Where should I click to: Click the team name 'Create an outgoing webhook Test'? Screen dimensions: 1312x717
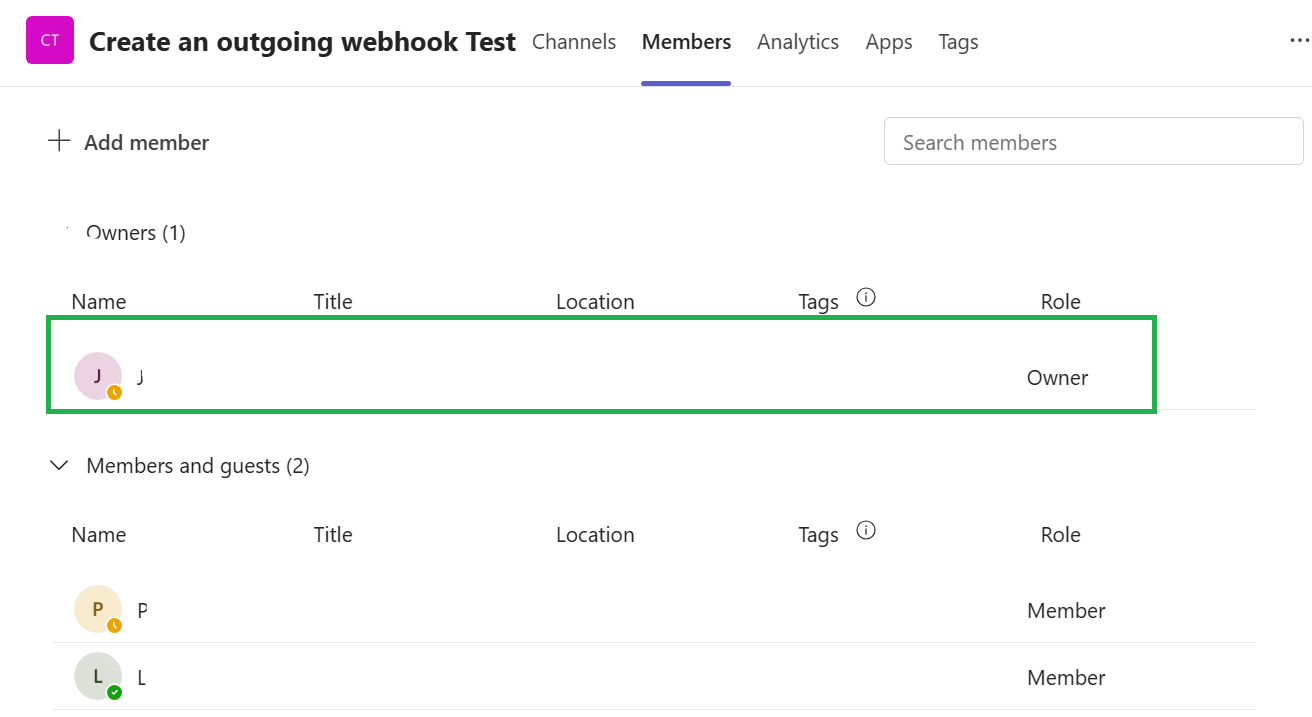click(302, 42)
